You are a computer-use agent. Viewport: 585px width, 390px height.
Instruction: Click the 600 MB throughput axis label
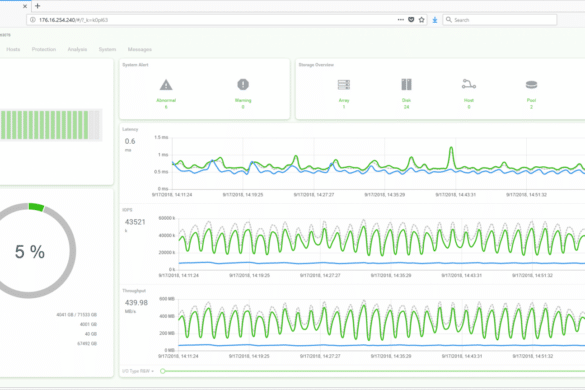click(167, 299)
